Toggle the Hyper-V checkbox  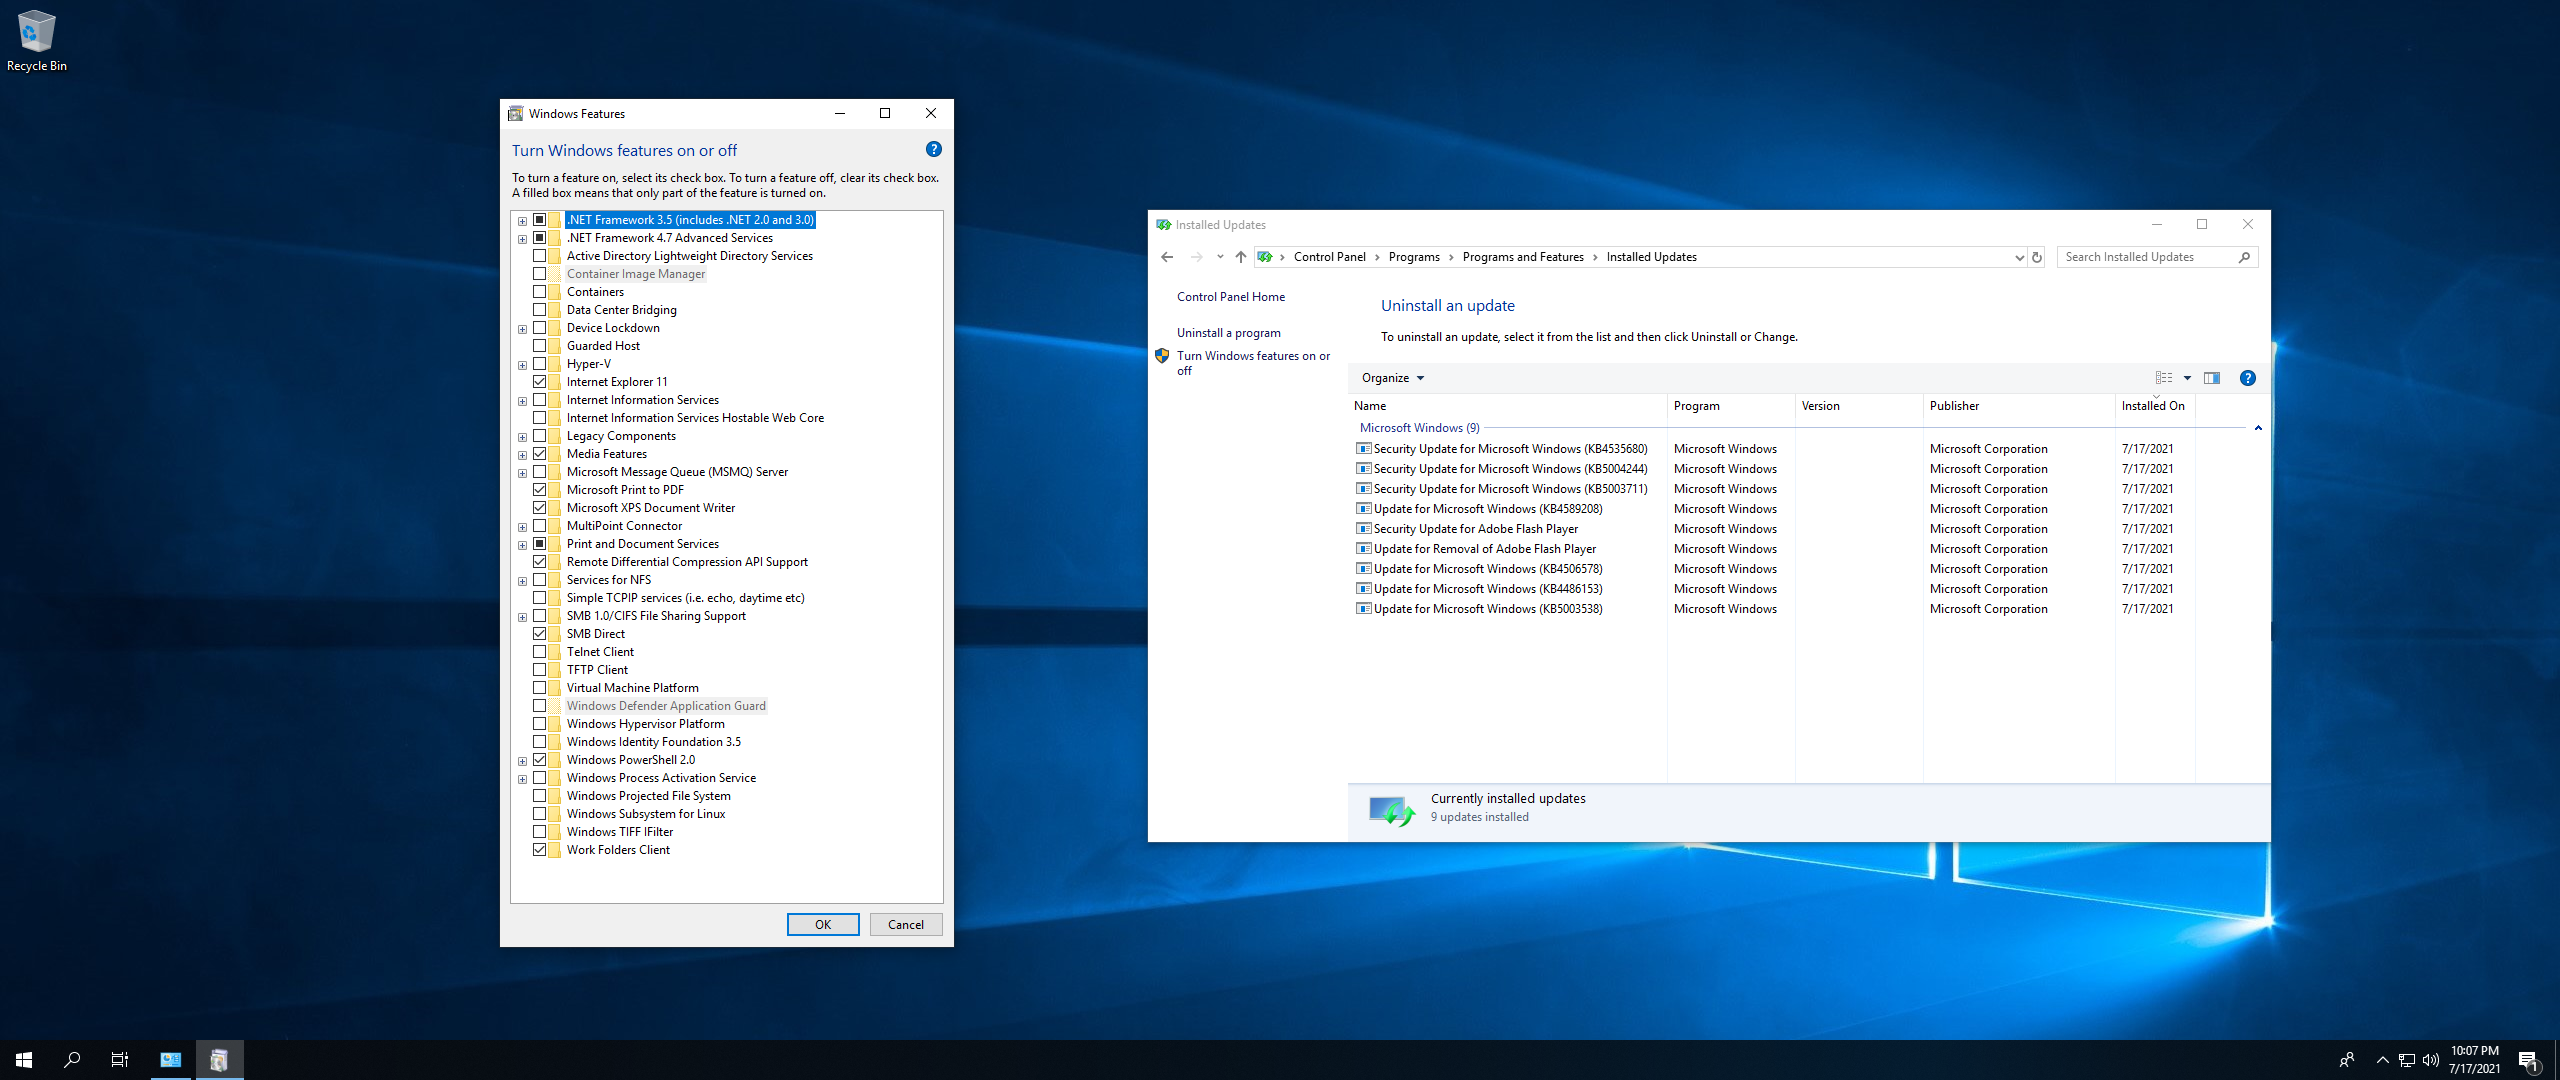click(x=540, y=364)
